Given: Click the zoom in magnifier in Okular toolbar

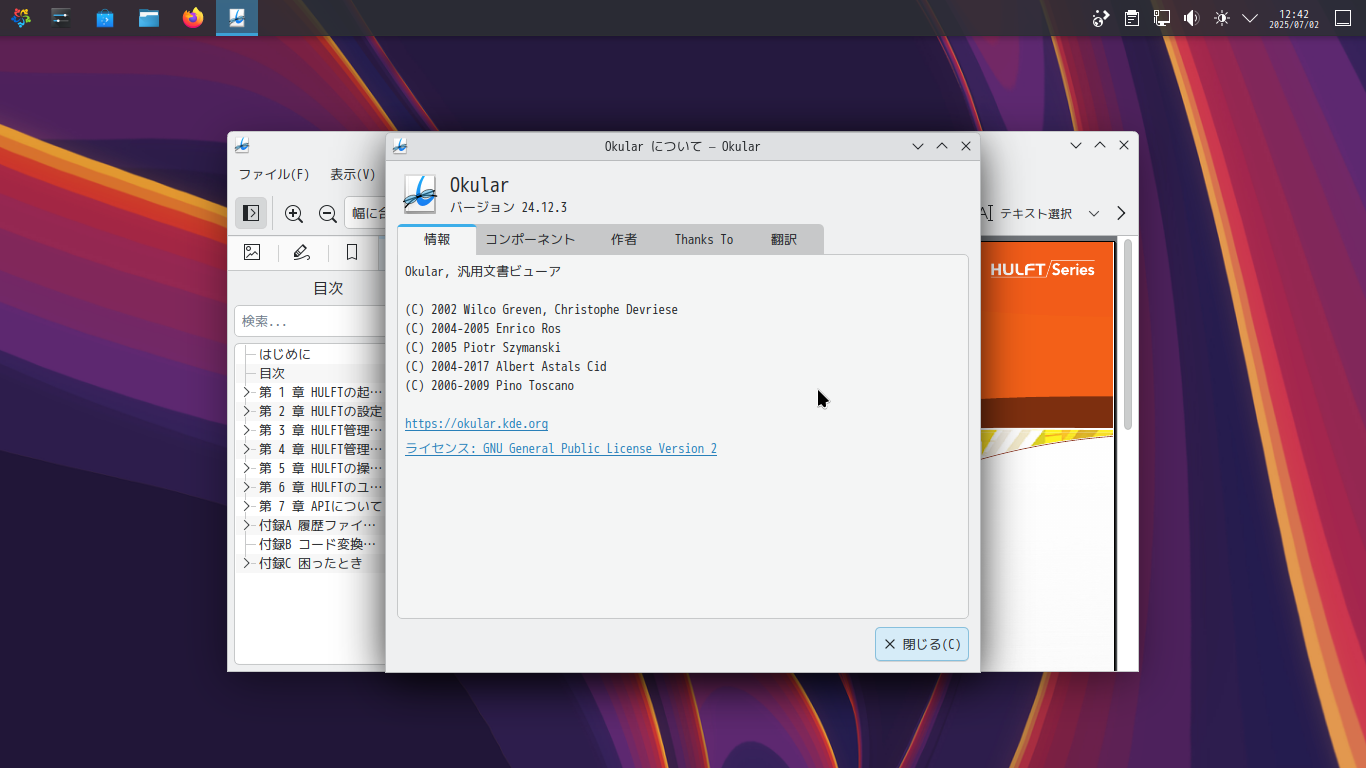Looking at the screenshot, I should (x=294, y=213).
